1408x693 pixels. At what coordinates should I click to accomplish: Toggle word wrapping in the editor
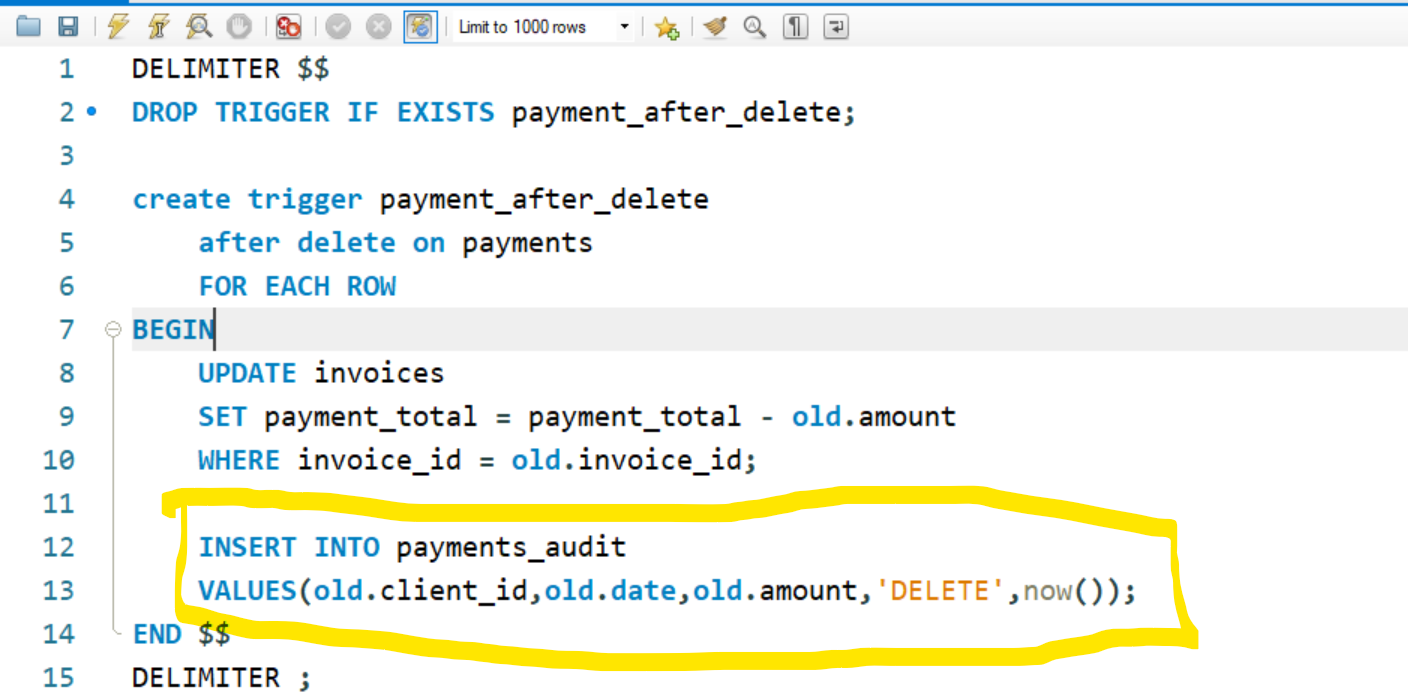coord(836,27)
